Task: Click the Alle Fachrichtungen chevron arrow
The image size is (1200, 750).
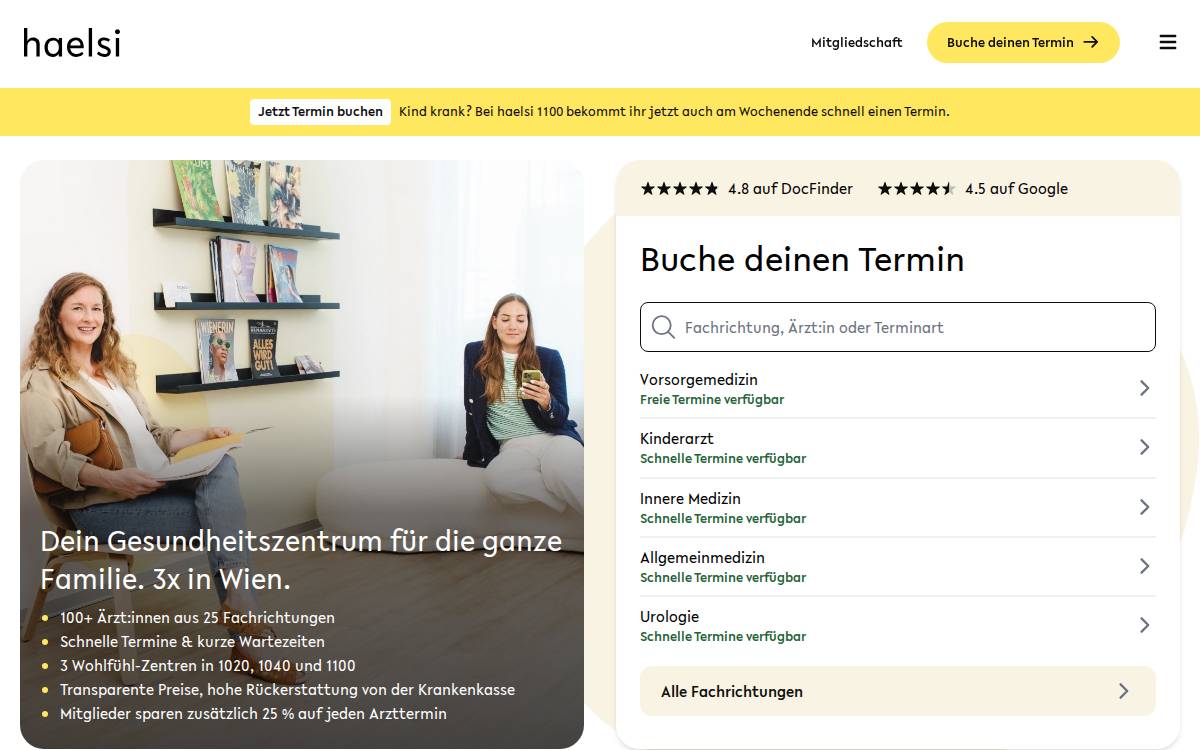Action: click(1124, 691)
